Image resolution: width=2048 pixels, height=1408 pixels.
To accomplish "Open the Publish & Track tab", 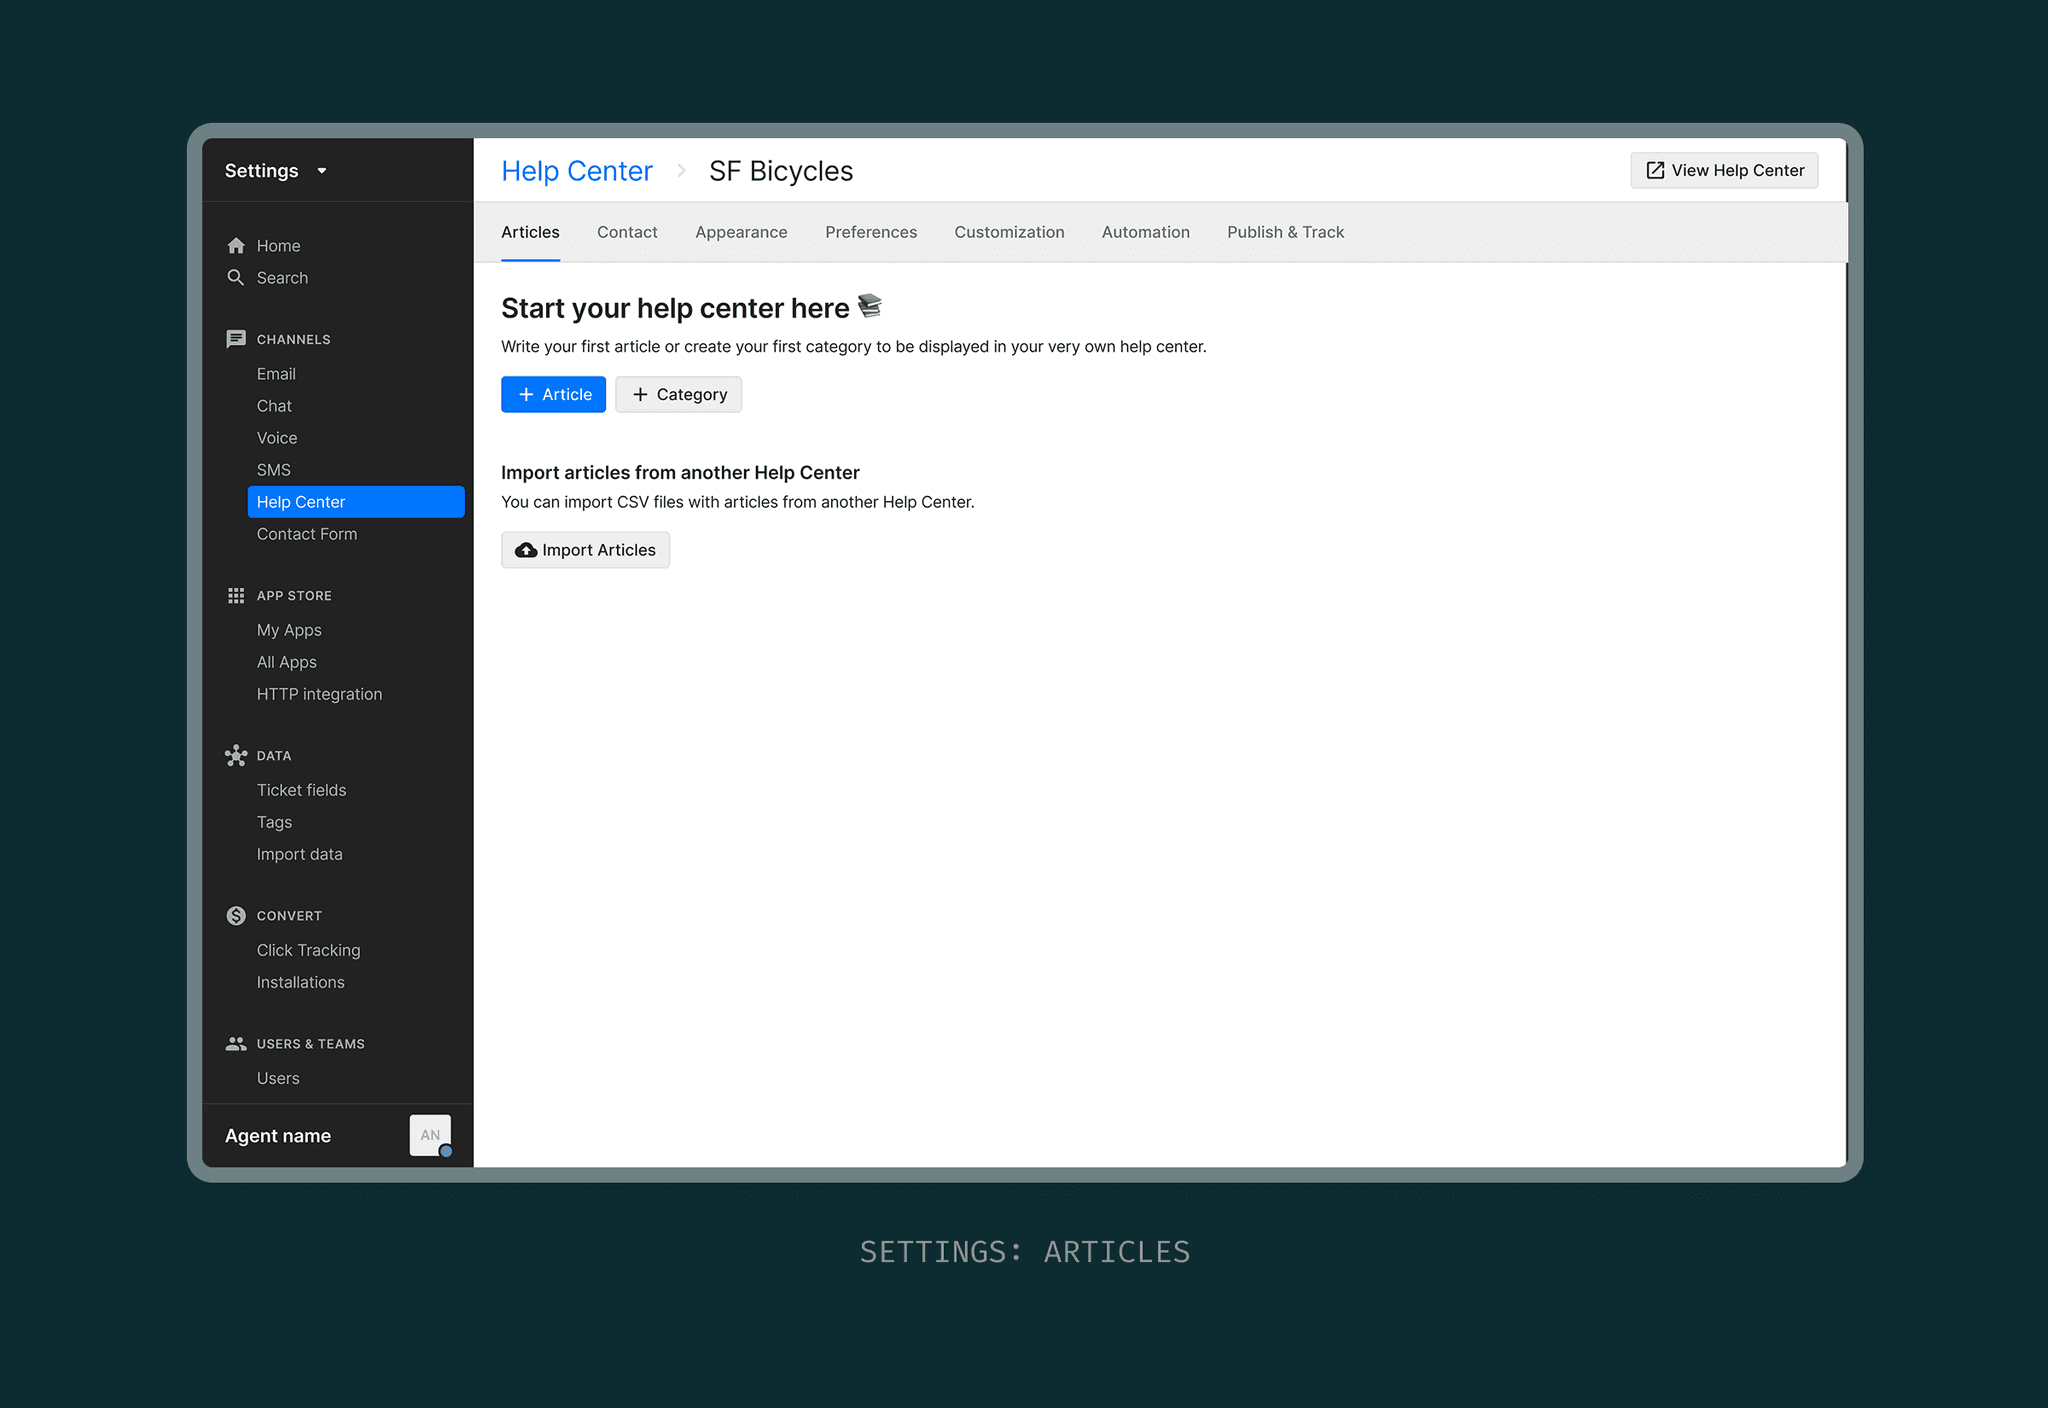I will pyautogui.click(x=1285, y=232).
